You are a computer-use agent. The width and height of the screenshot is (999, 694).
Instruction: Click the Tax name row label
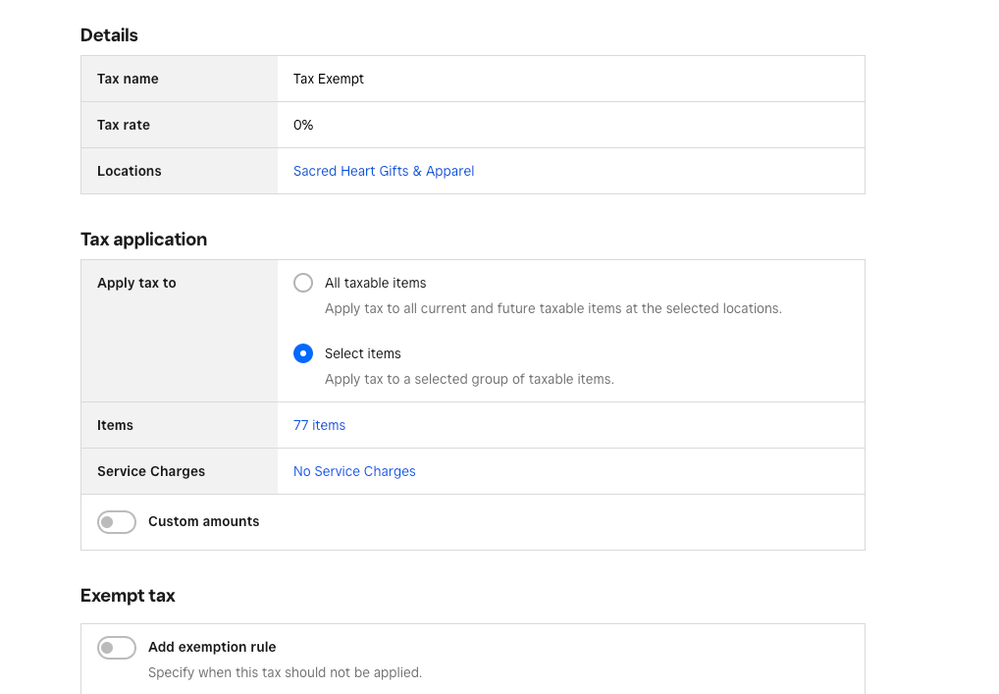[x=127, y=79]
